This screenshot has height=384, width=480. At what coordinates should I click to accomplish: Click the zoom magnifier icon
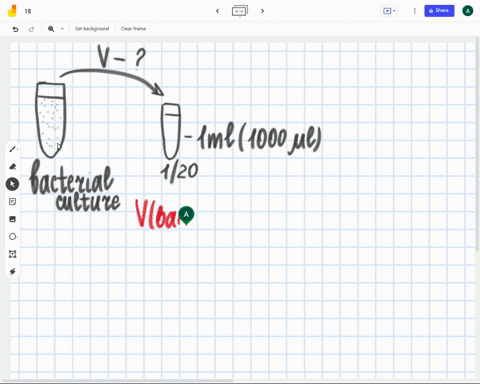click(x=51, y=29)
